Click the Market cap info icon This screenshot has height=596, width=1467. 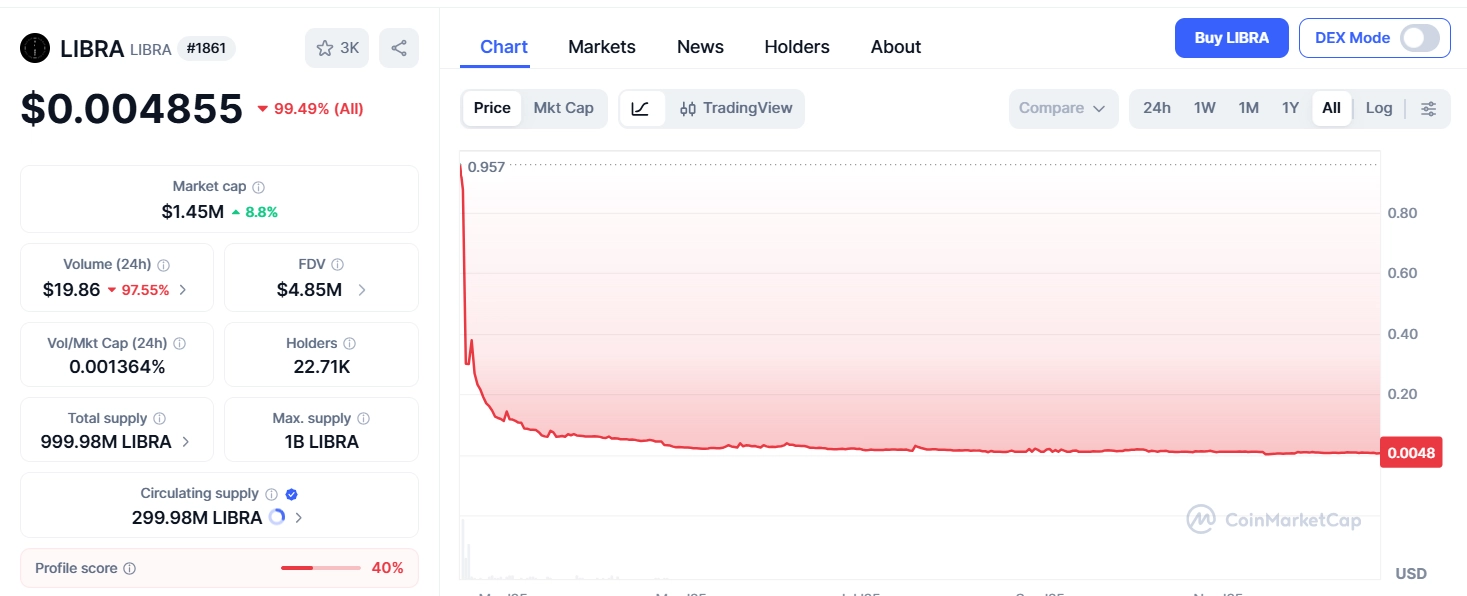tap(259, 187)
